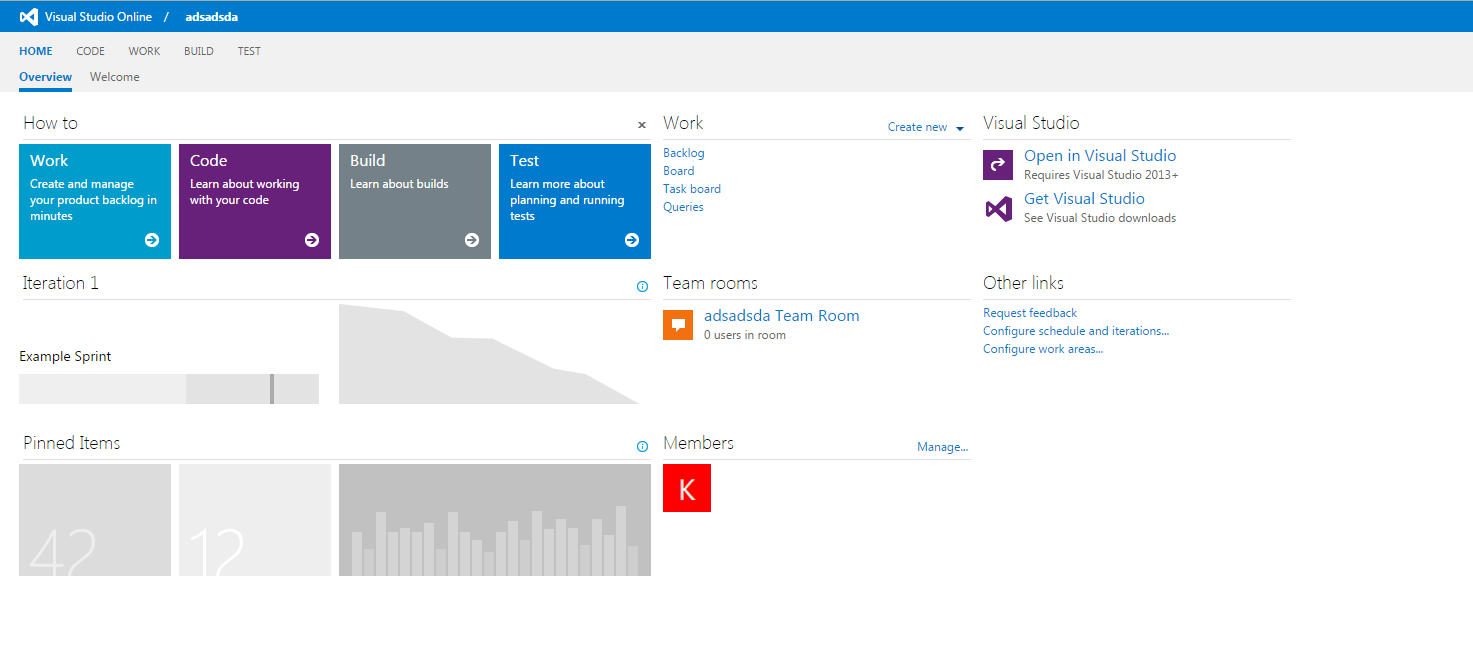Open the Work how-to tile
This screenshot has width=1473, height=648.
[x=95, y=201]
